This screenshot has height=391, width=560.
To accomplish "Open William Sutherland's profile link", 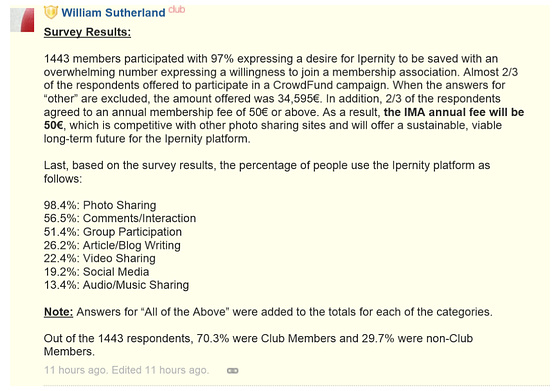I will coord(113,13).
